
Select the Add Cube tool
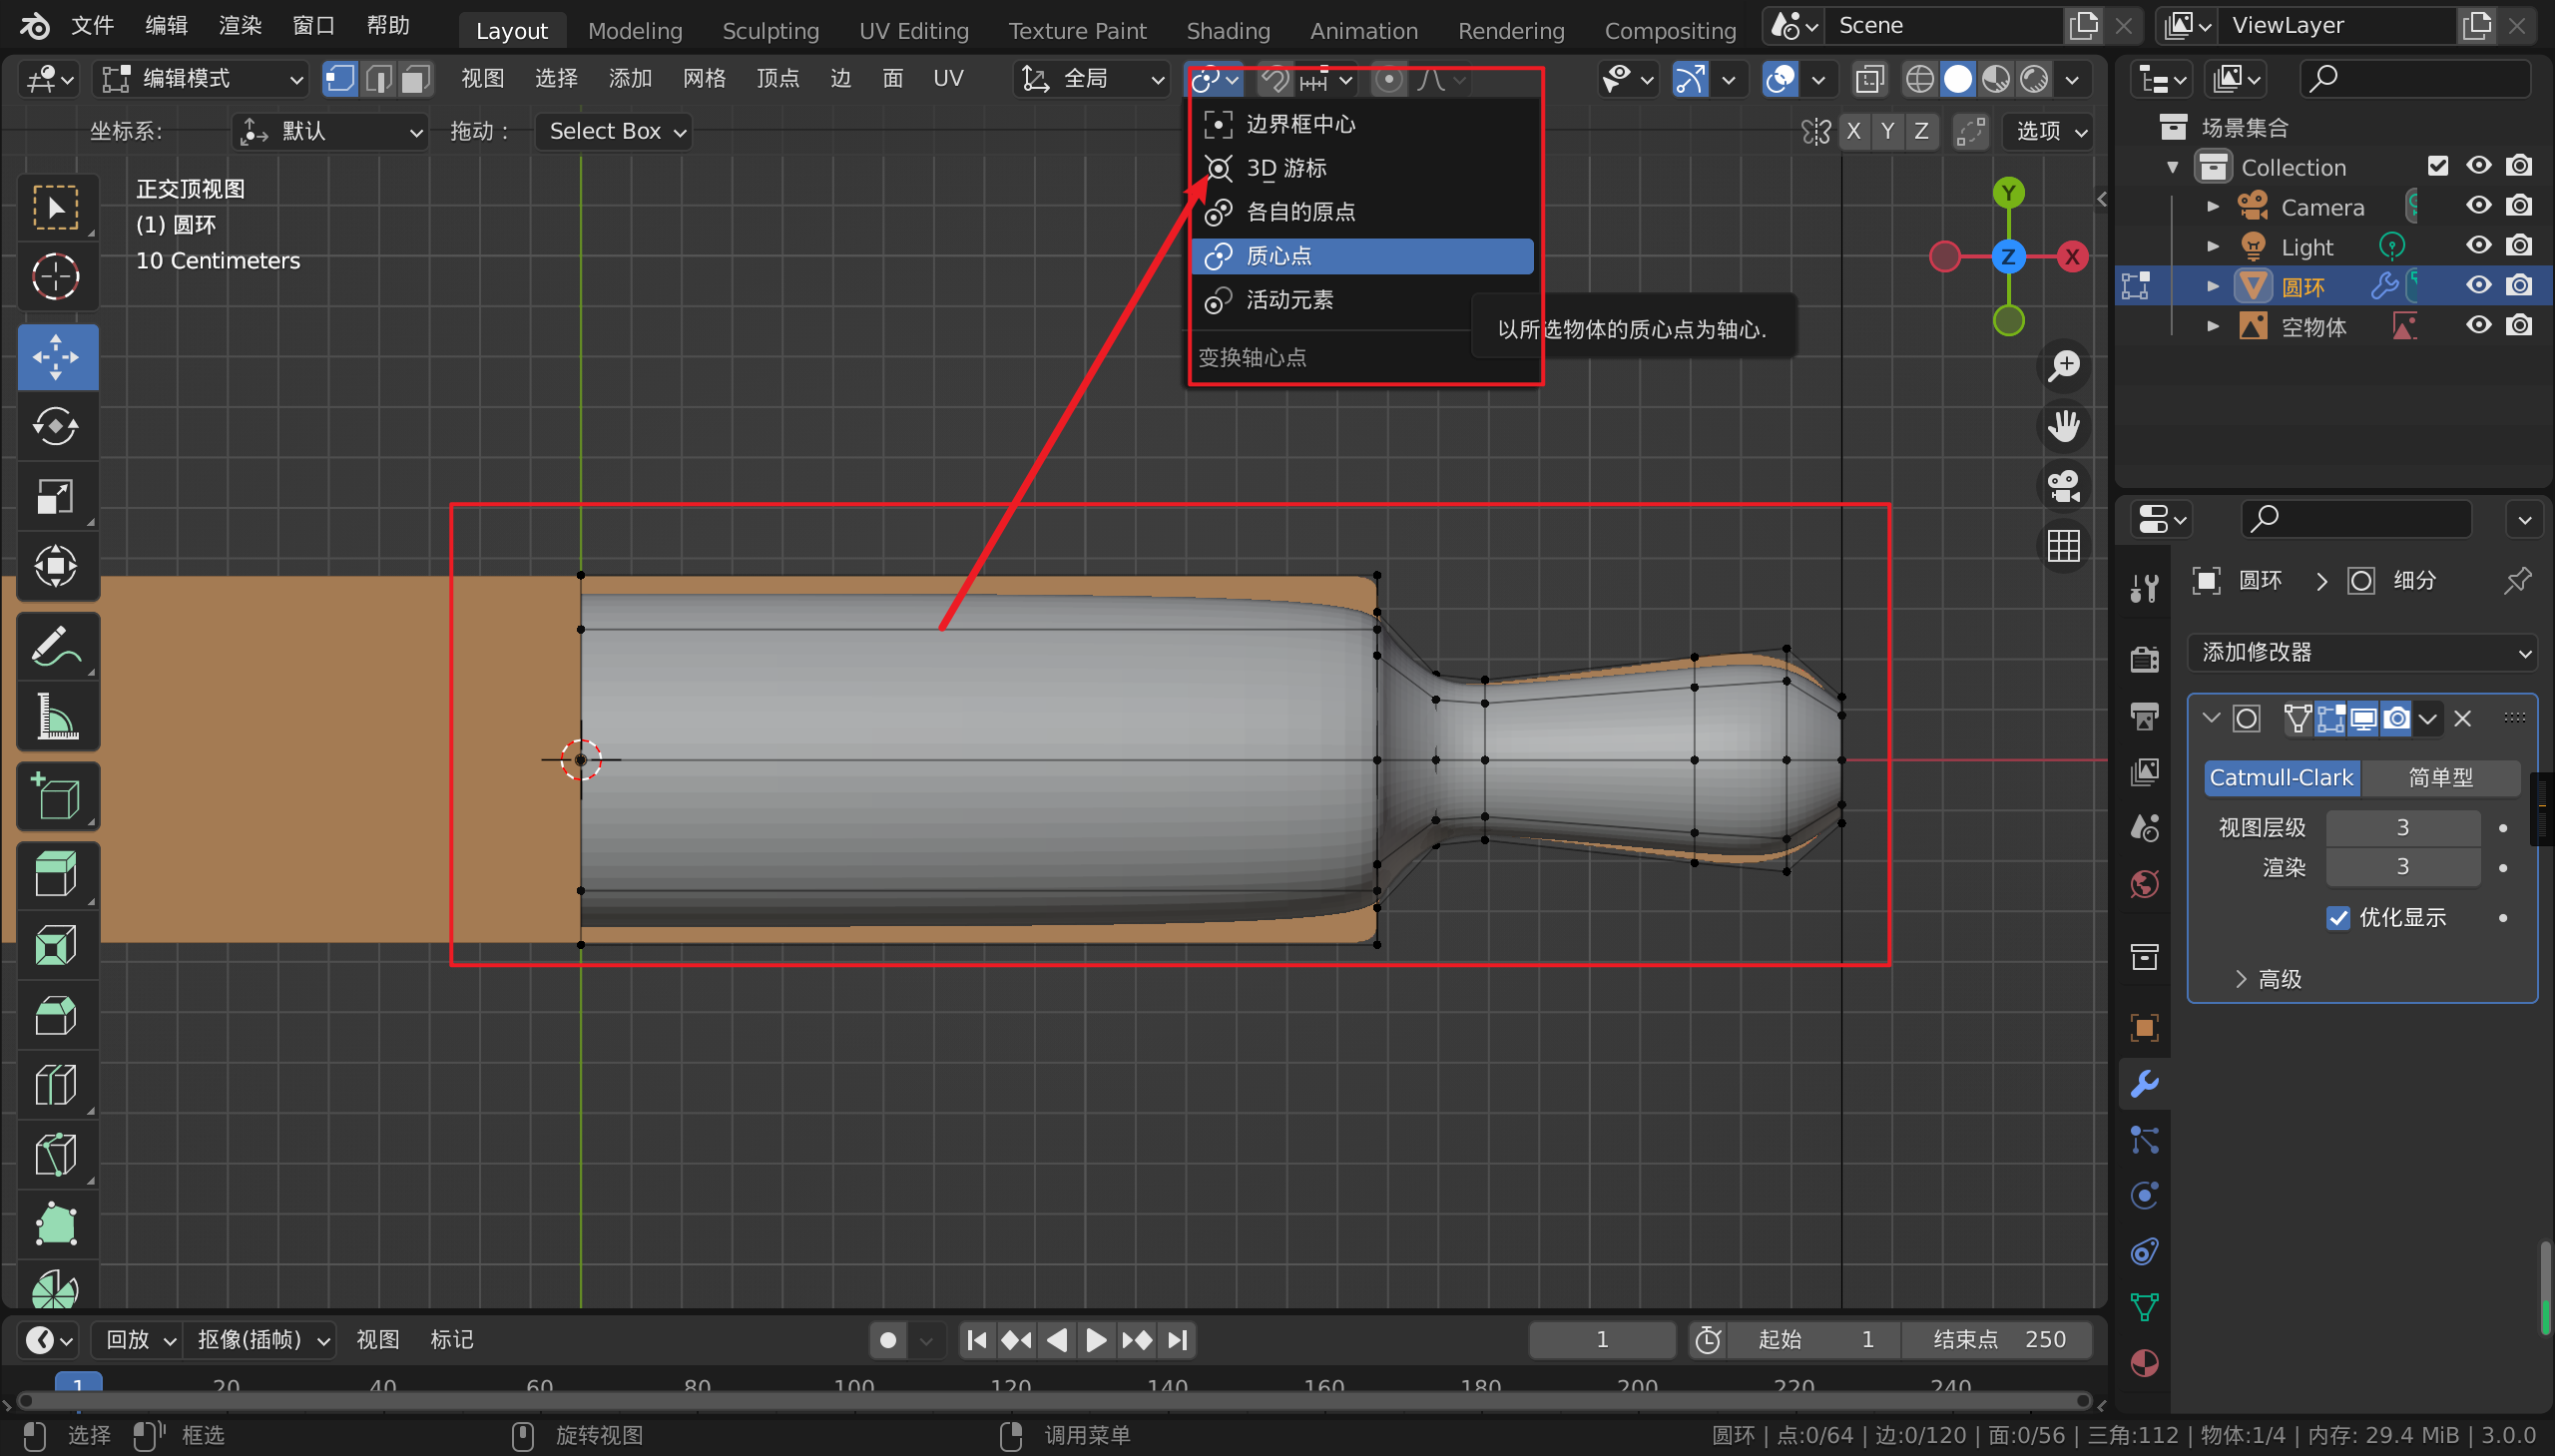(x=57, y=797)
